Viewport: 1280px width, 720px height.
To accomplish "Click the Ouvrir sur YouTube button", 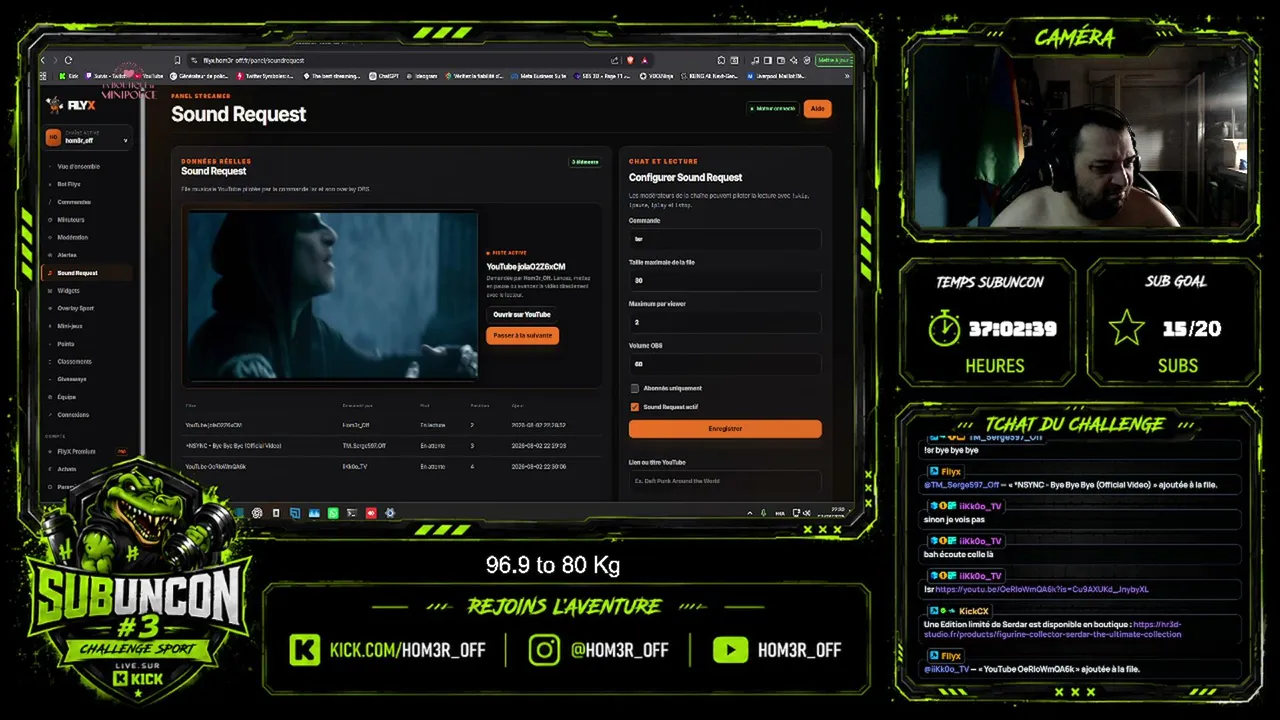I will [x=522, y=314].
